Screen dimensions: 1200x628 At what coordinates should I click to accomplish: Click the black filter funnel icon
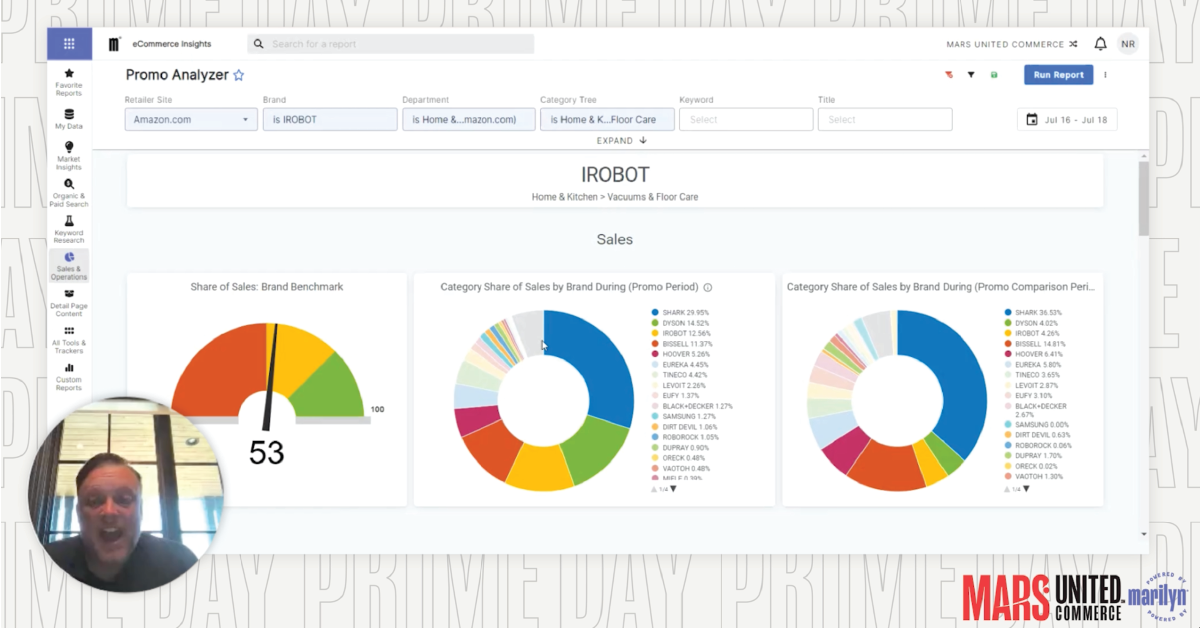(x=971, y=75)
